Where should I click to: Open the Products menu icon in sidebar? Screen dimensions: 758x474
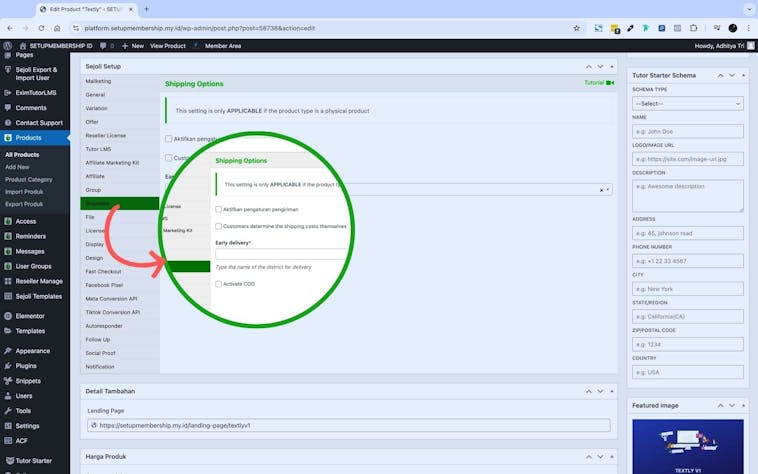tap(9, 137)
